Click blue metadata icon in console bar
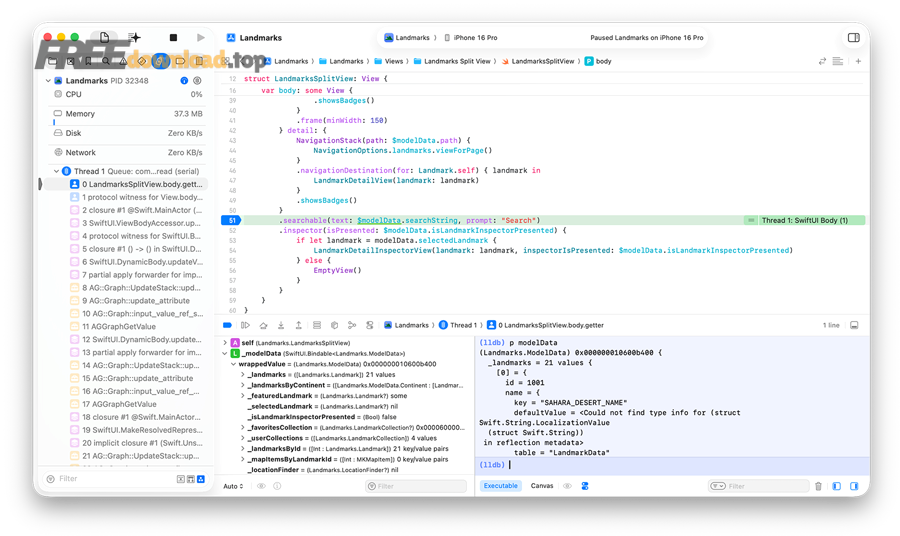The height and width of the screenshot is (536, 900). [x=585, y=485]
